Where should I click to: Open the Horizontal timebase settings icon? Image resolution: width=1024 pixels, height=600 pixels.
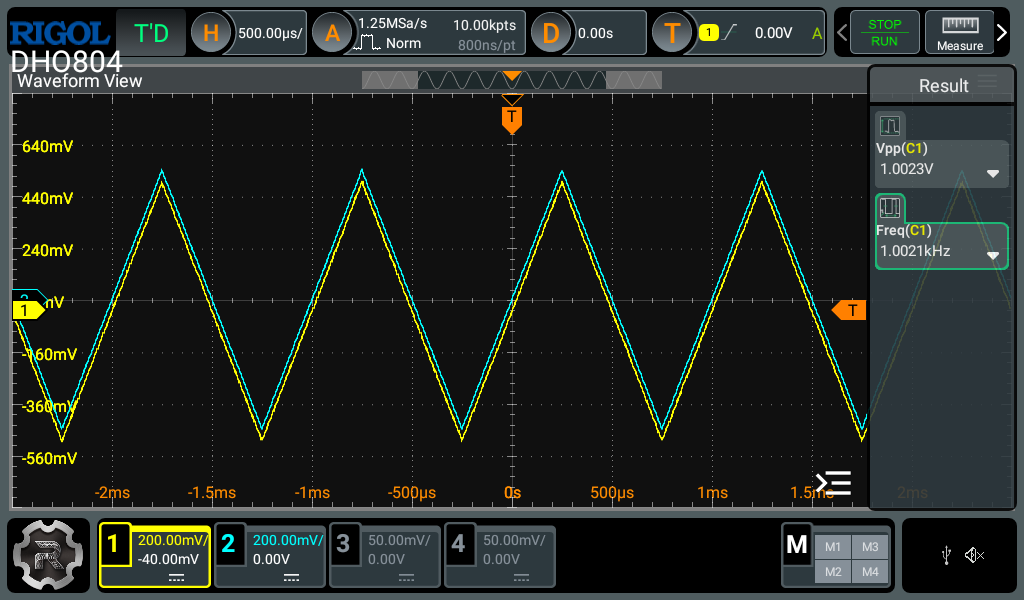(x=211, y=33)
